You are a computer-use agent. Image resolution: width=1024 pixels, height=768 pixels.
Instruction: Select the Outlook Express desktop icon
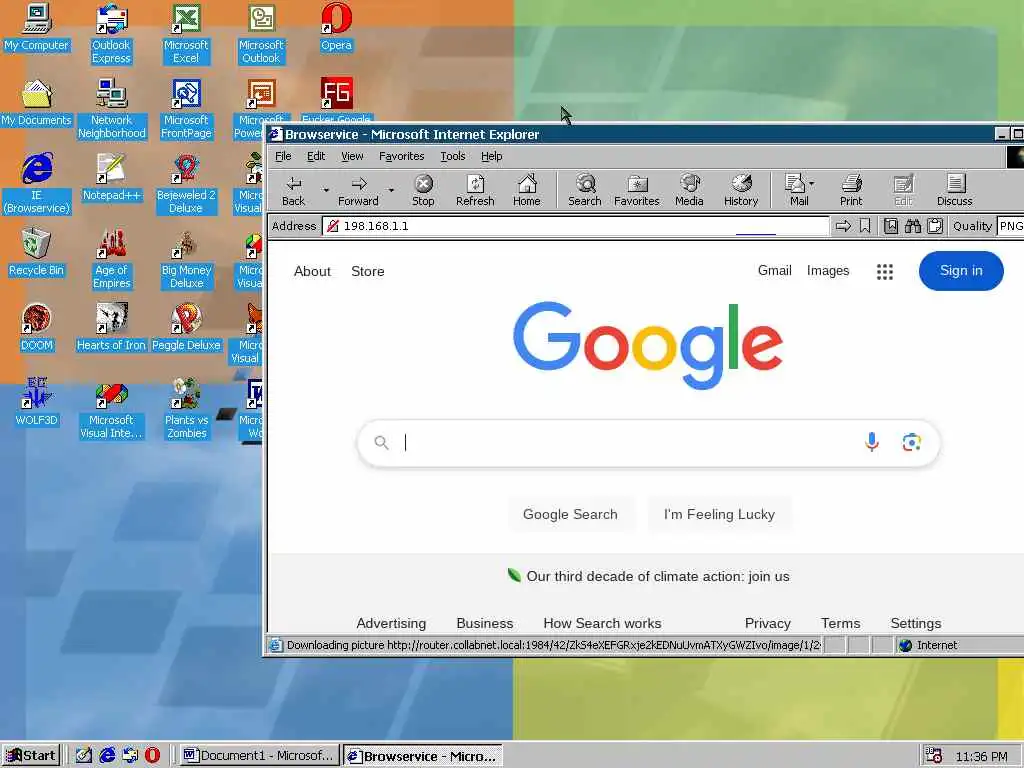click(112, 34)
